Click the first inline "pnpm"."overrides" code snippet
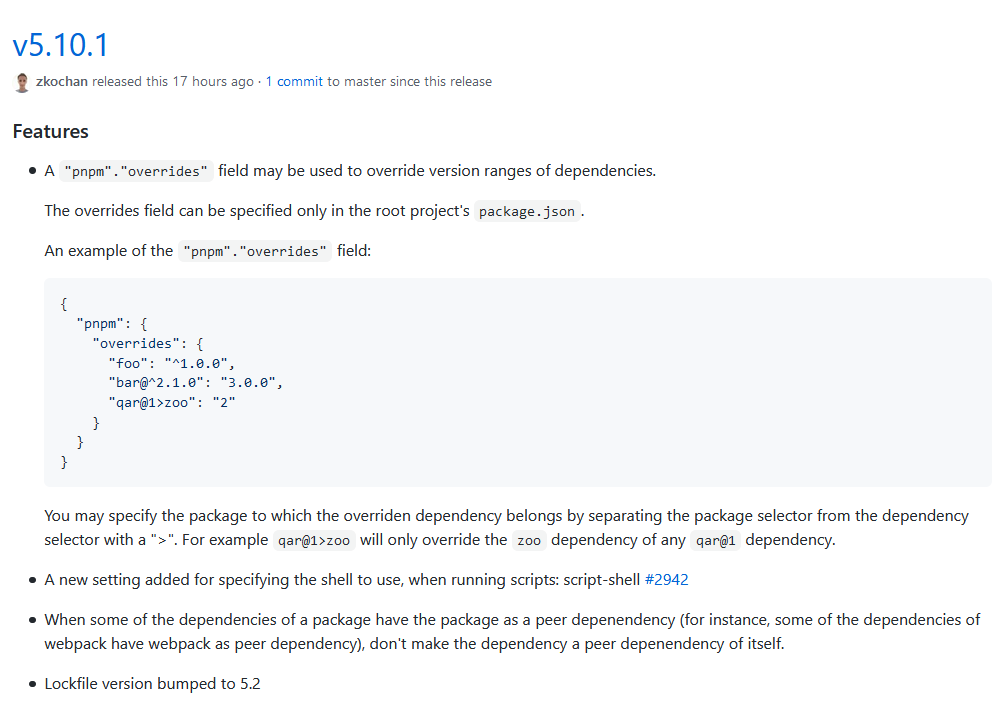 [136, 171]
